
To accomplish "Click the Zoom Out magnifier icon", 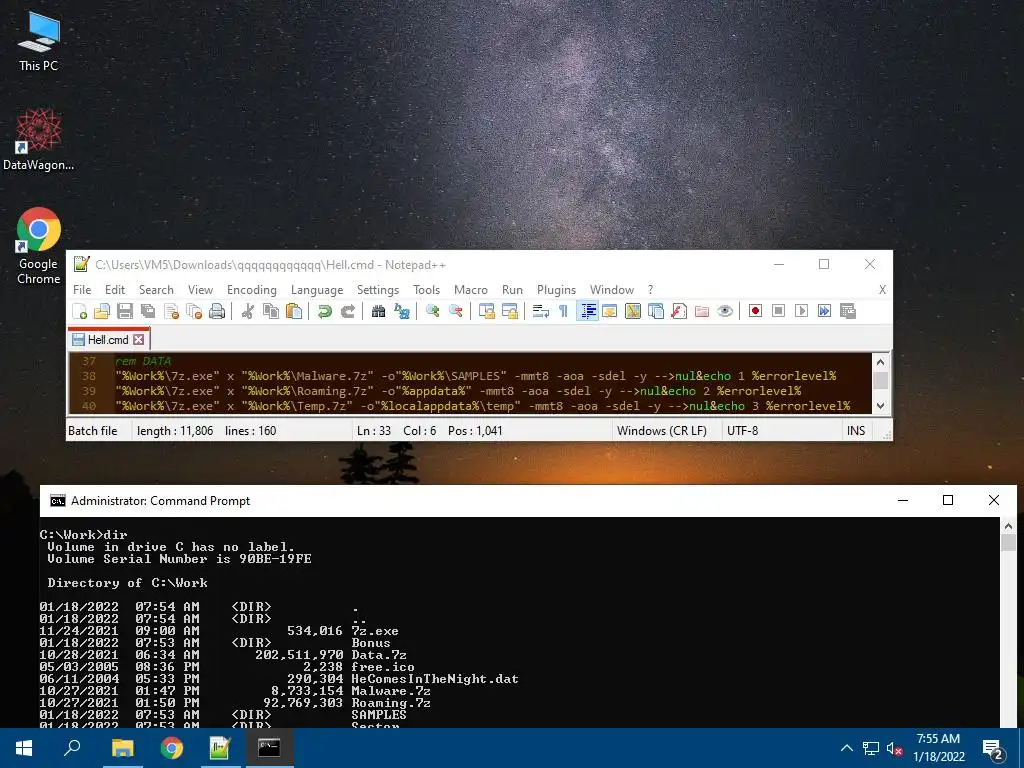I will tap(456, 312).
